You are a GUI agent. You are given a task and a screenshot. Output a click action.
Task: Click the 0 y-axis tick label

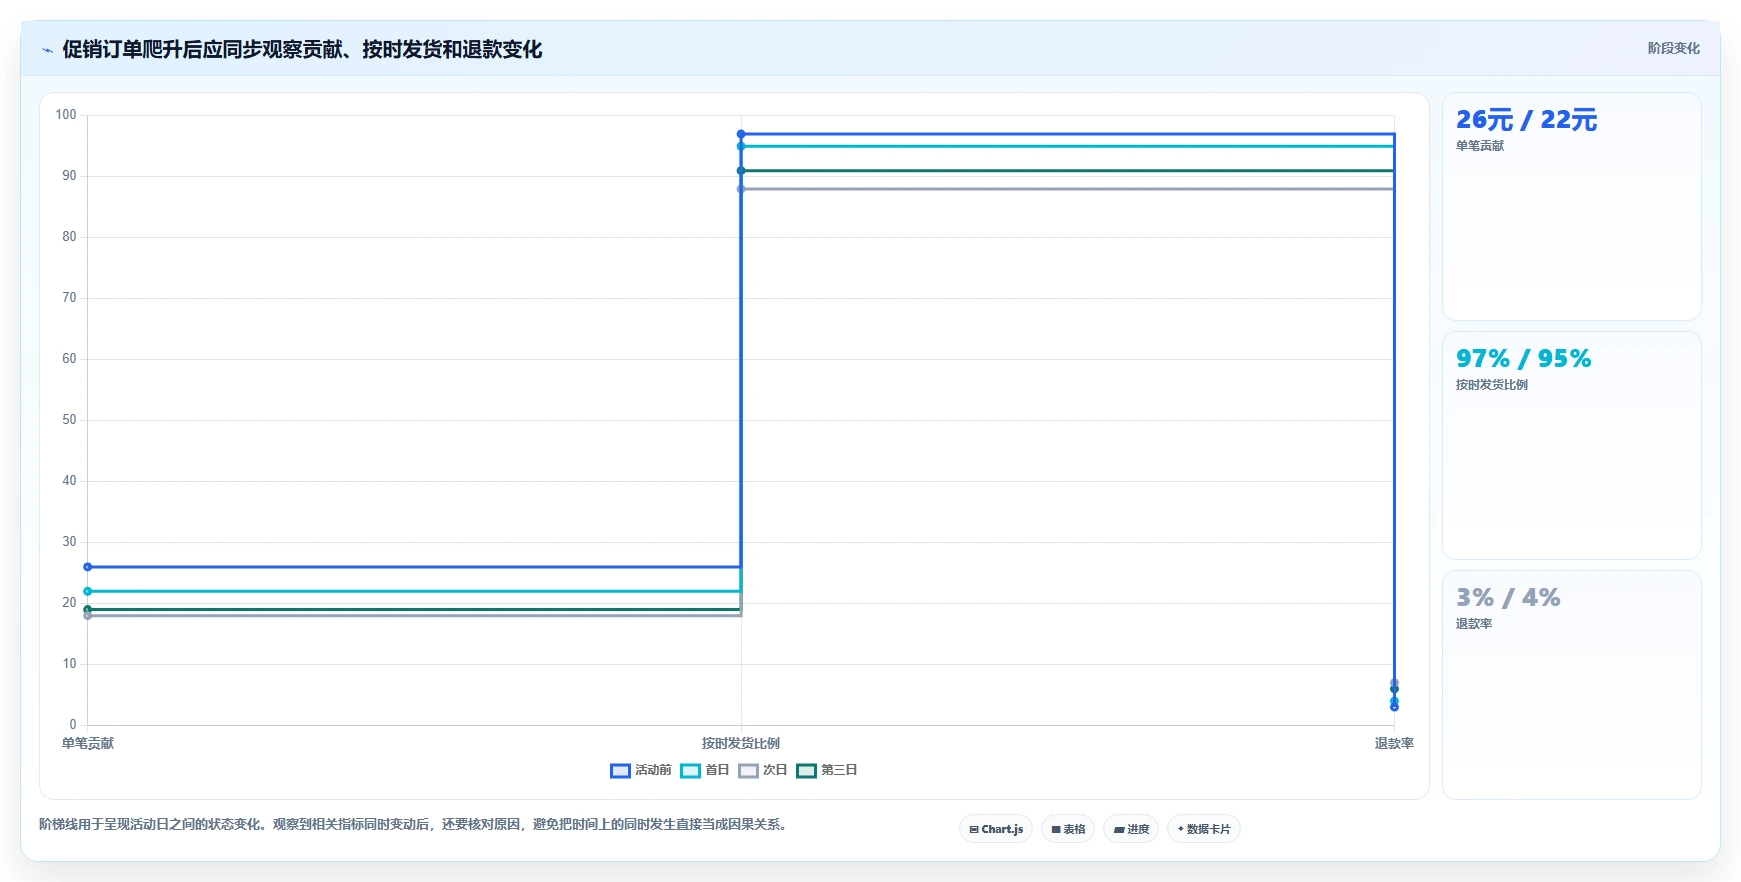point(73,725)
